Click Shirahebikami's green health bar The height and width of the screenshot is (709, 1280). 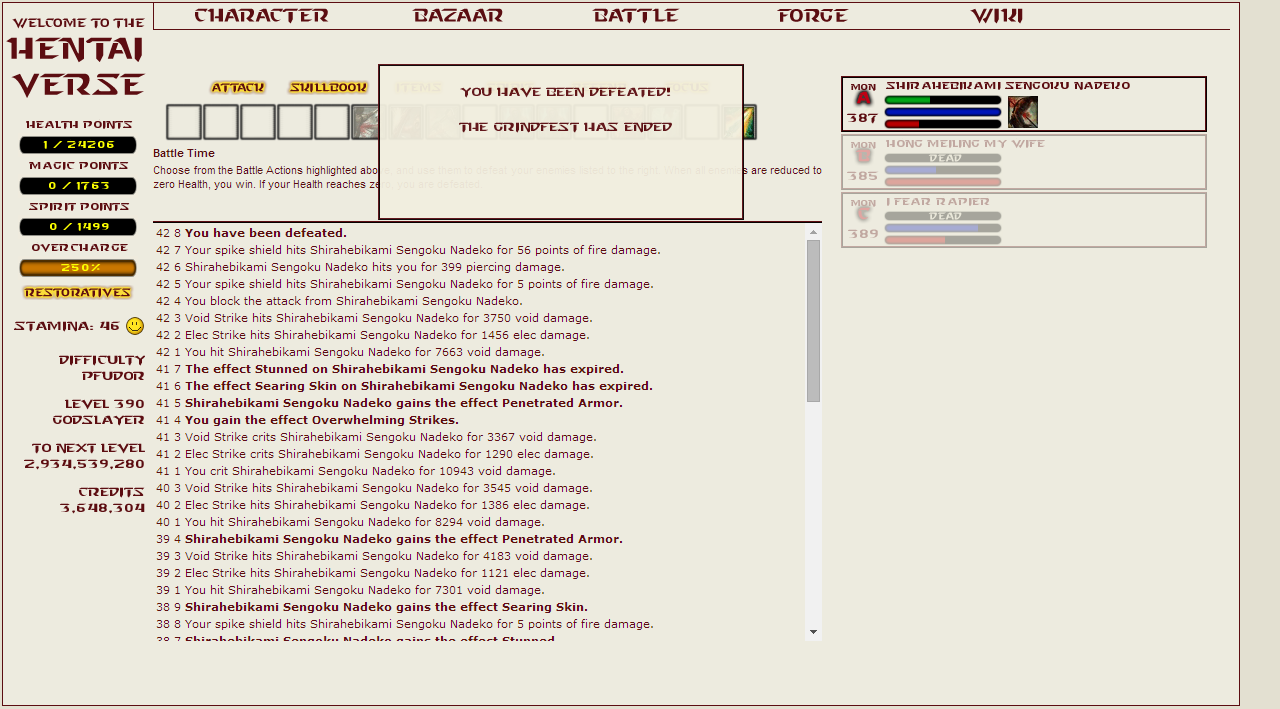pos(943,100)
